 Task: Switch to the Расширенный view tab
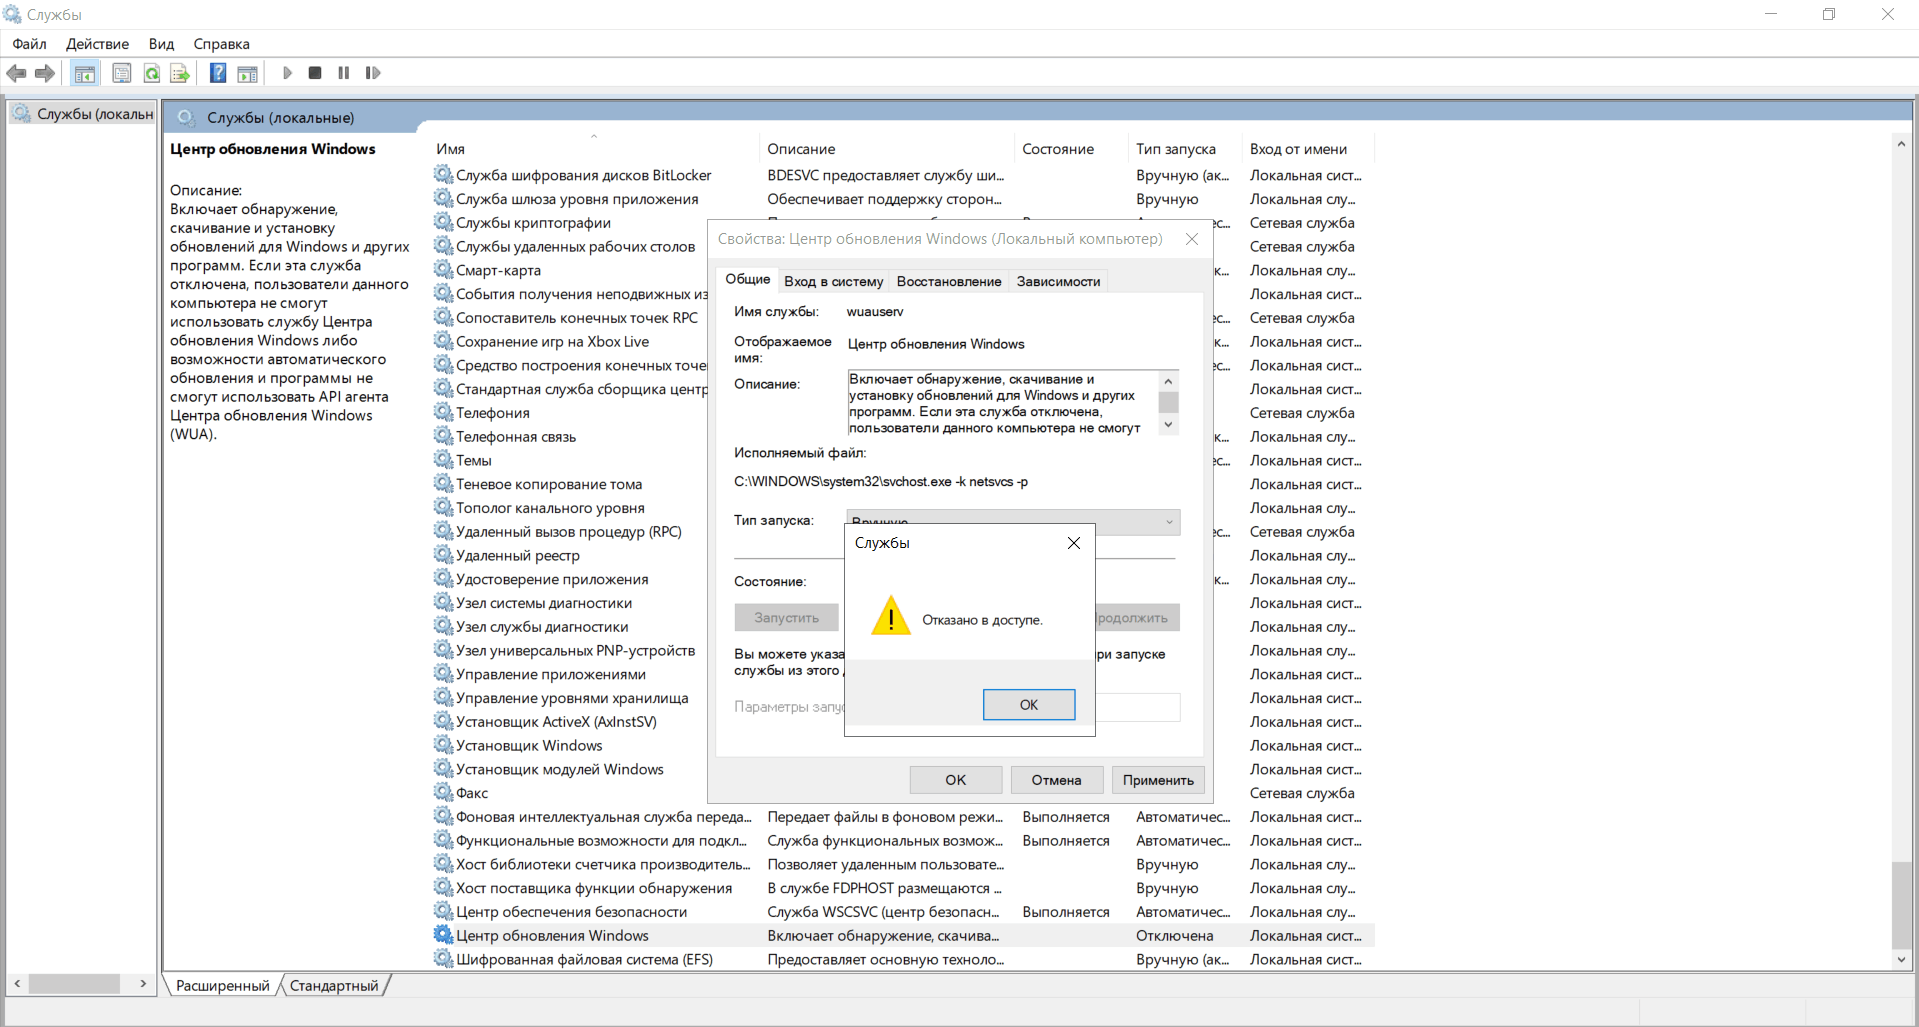click(x=222, y=985)
